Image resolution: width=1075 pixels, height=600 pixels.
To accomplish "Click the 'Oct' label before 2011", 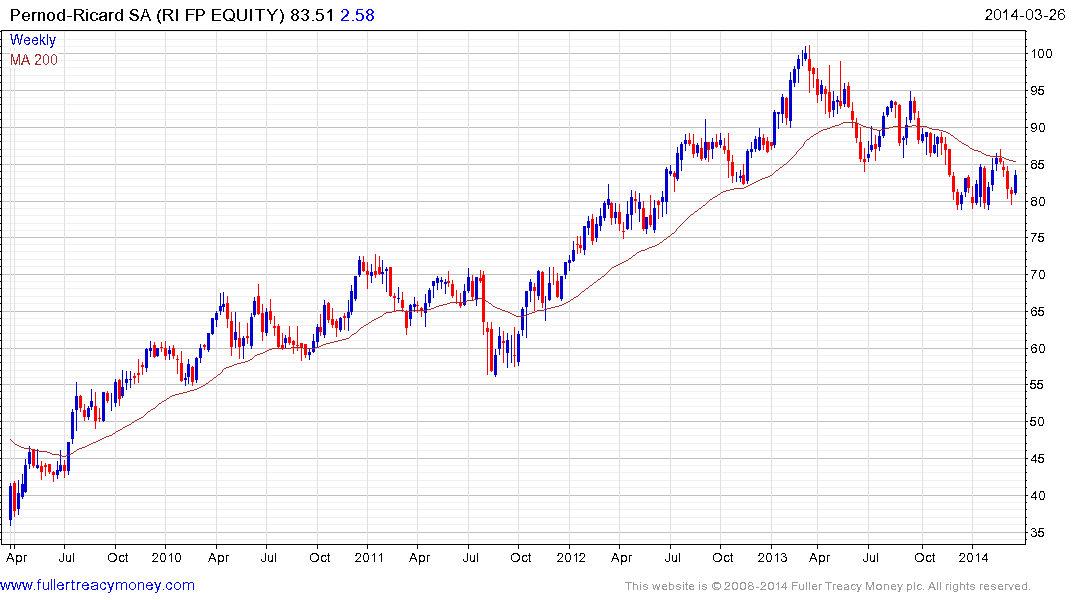I will point(320,557).
